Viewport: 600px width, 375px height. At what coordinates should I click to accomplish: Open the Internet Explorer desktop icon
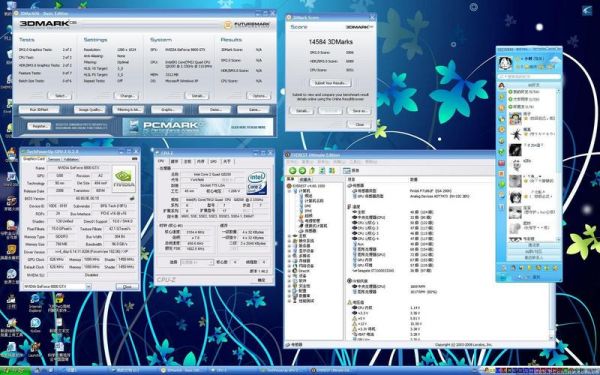(35, 302)
